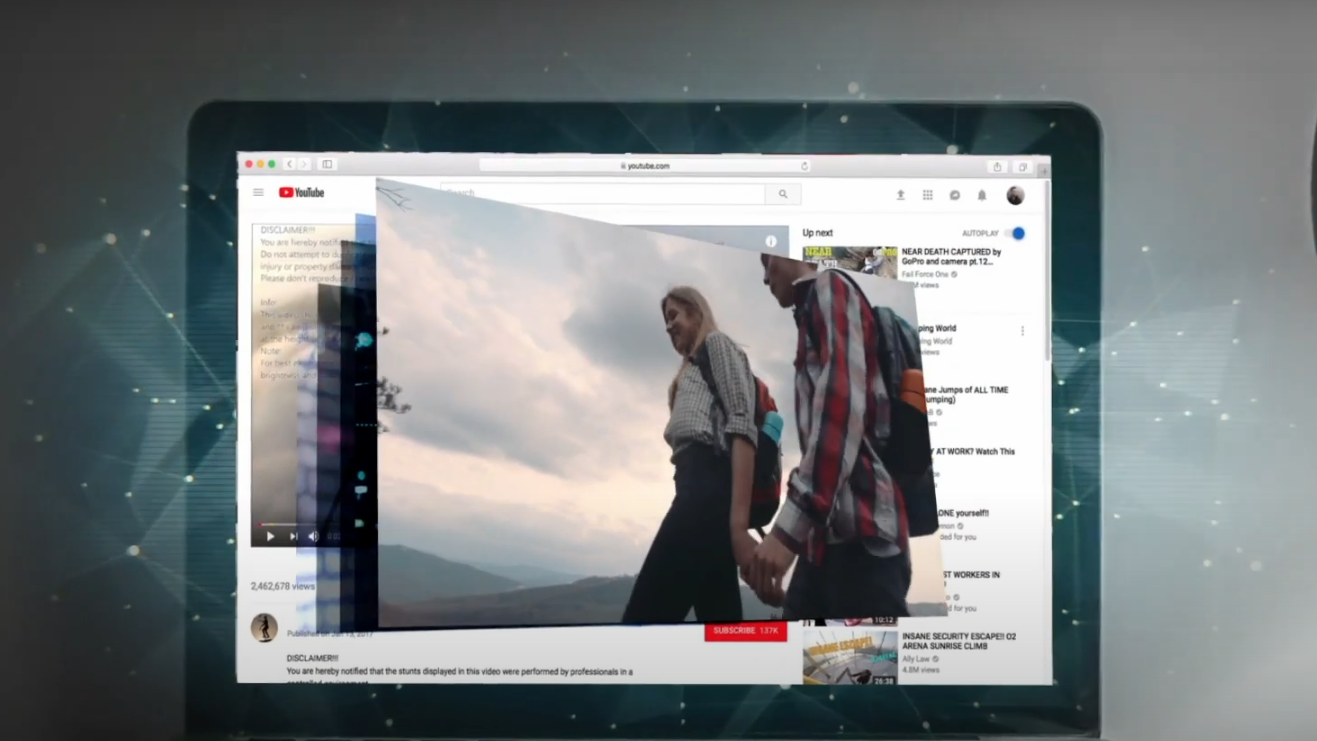Open the Ally Law channel link
Screen dimensions: 1317x741
pyautogui.click(x=919, y=659)
